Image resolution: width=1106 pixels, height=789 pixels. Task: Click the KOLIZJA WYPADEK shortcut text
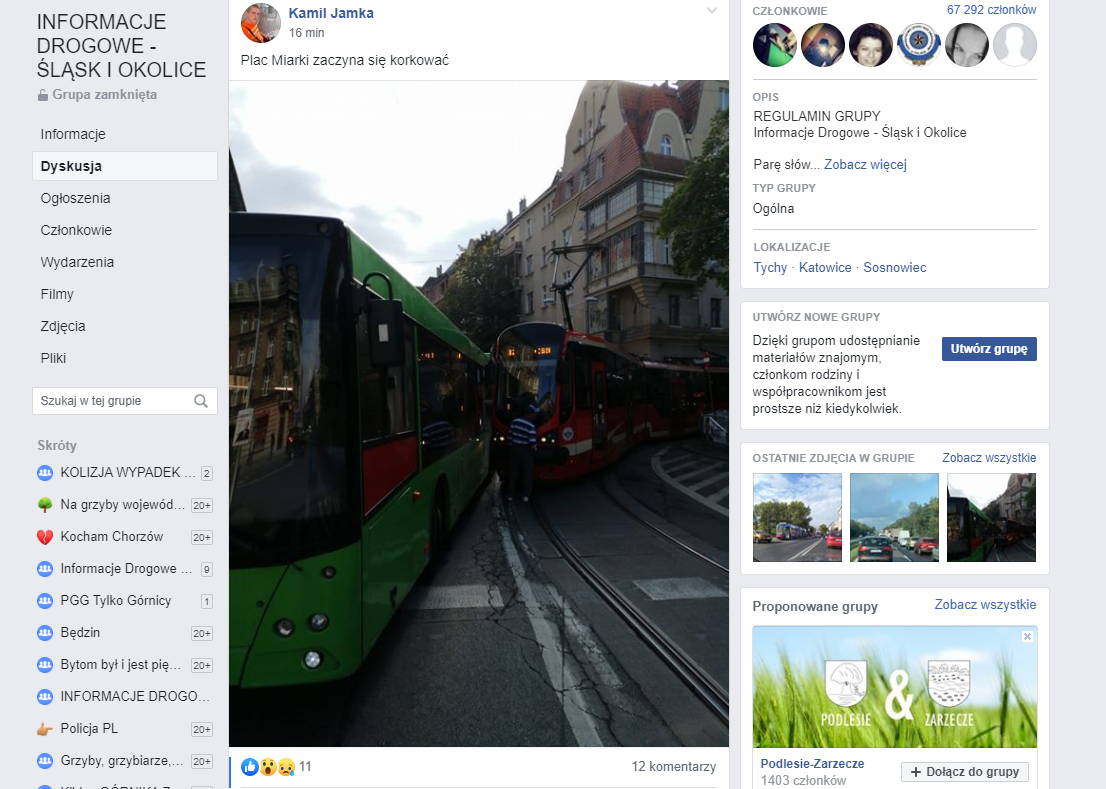click(128, 472)
